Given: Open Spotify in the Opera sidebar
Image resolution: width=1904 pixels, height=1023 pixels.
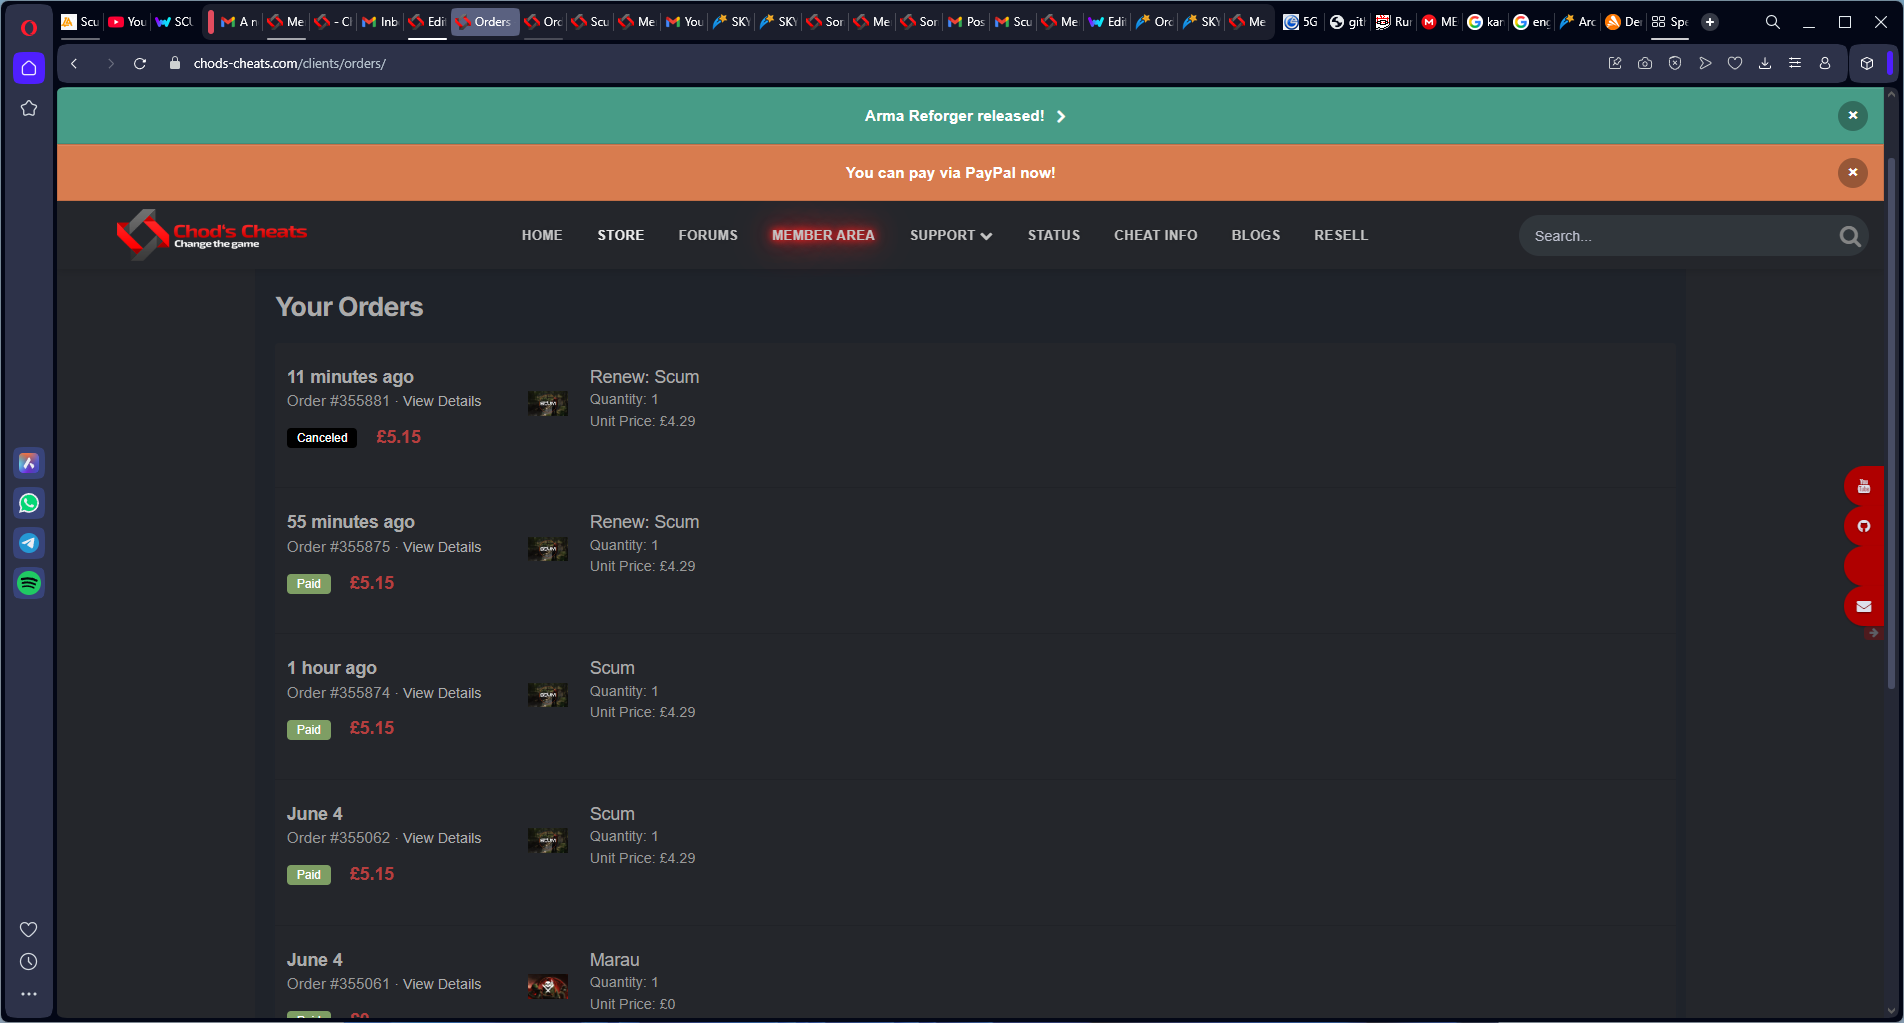Looking at the screenshot, I should pos(29,583).
